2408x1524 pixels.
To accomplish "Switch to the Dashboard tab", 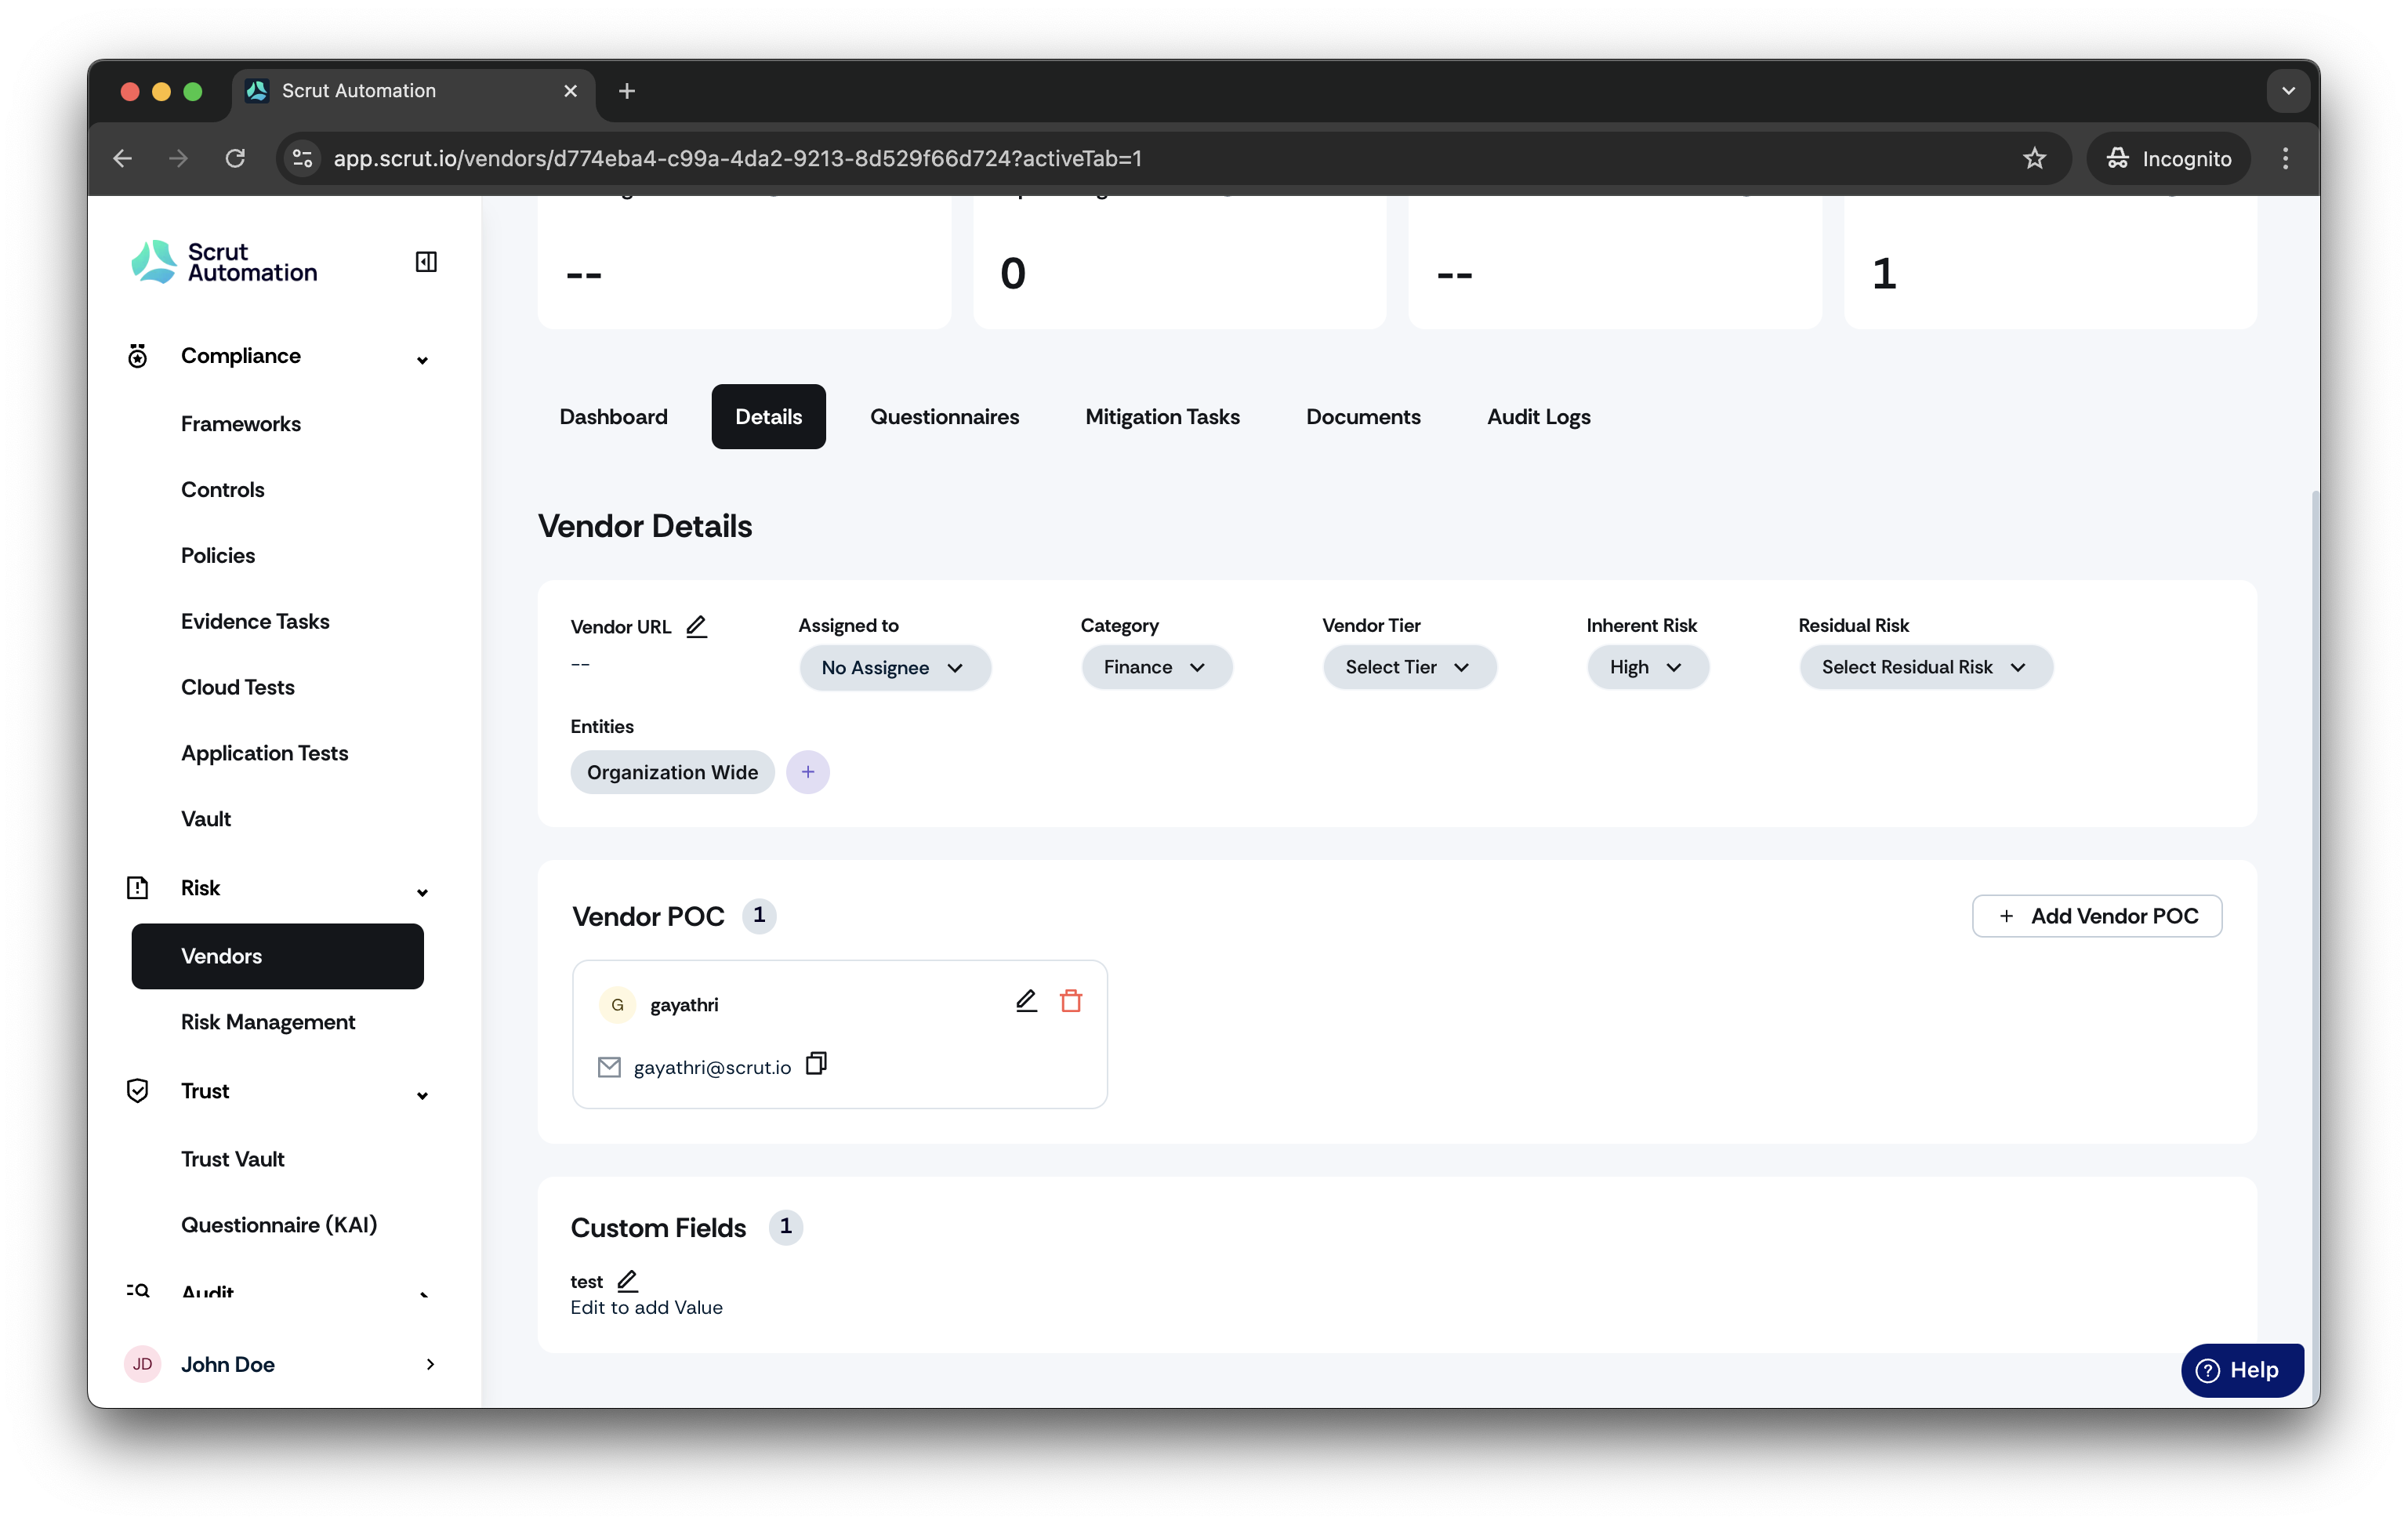I will [x=613, y=416].
